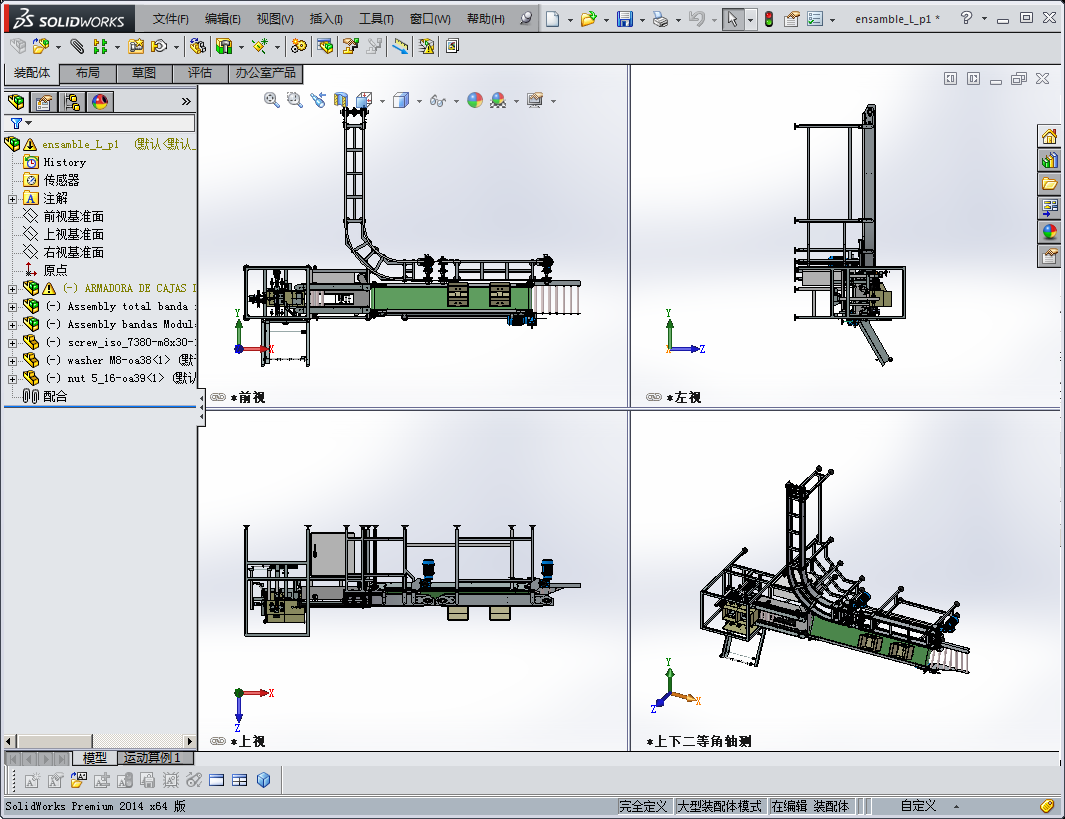Viewport: 1065px width, 819px height.
Task: Click the Appearances color ball task pane icon
Action: click(1049, 232)
